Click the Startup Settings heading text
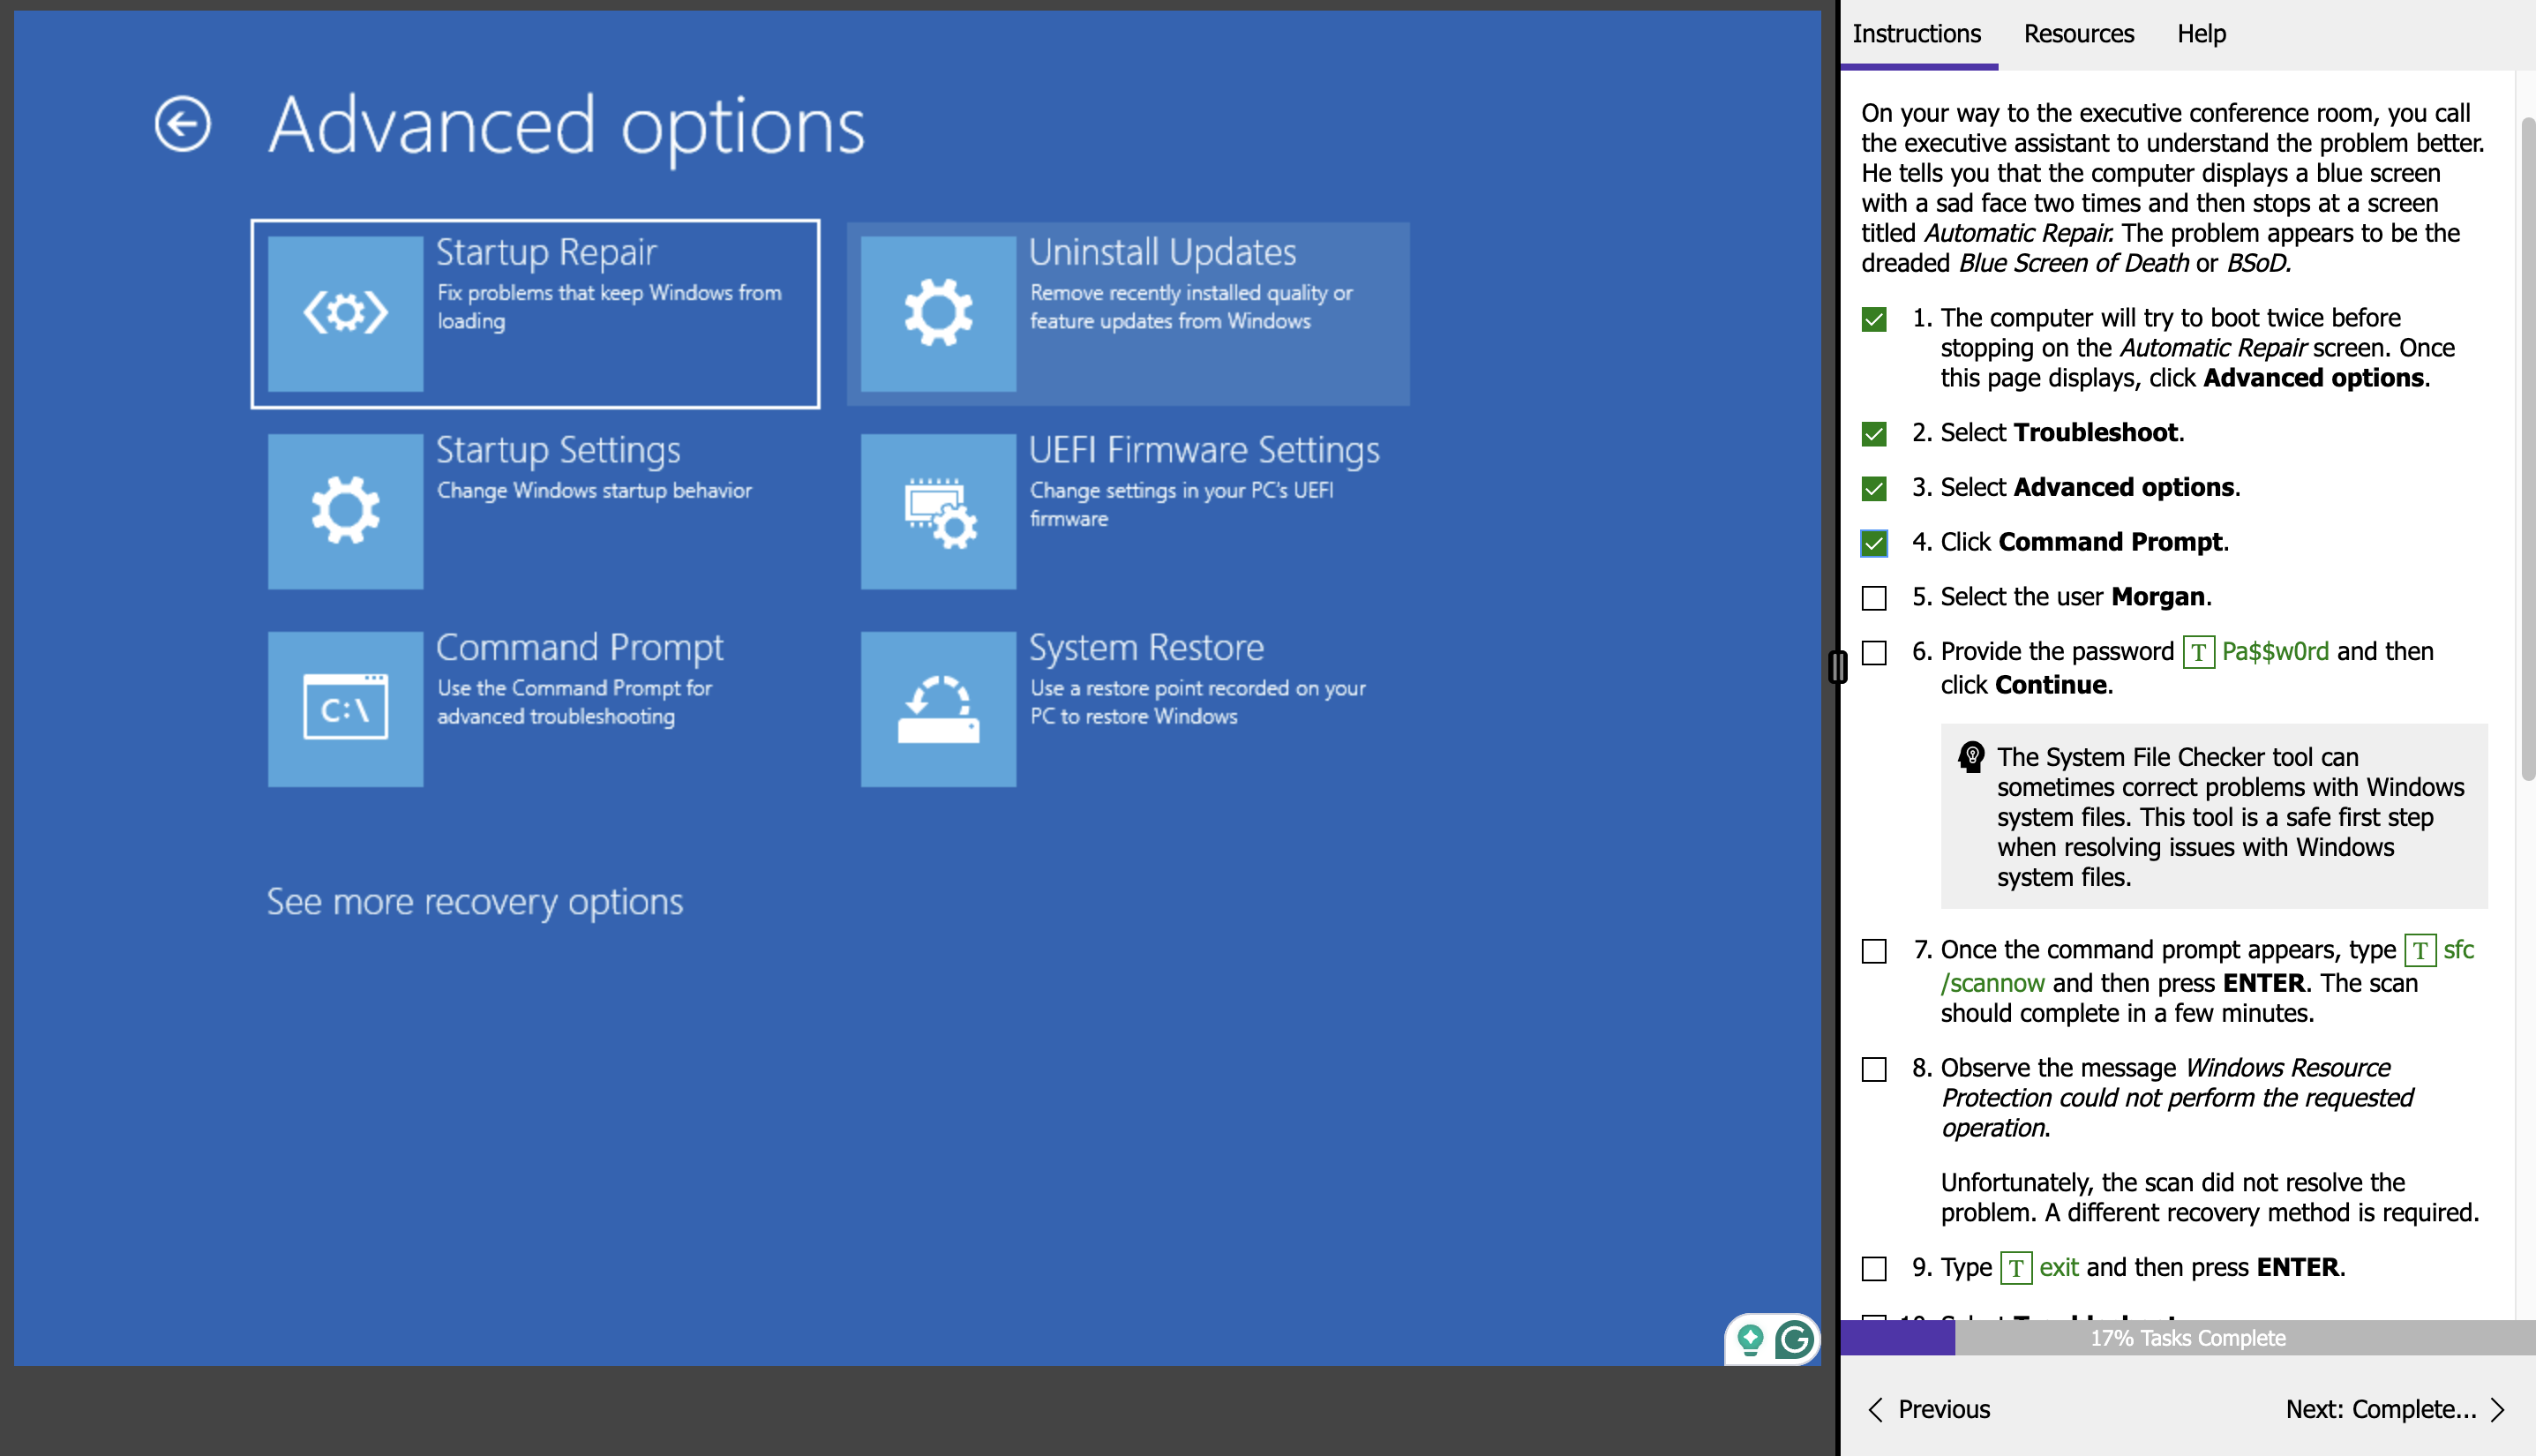The image size is (2536, 1456). (558, 450)
